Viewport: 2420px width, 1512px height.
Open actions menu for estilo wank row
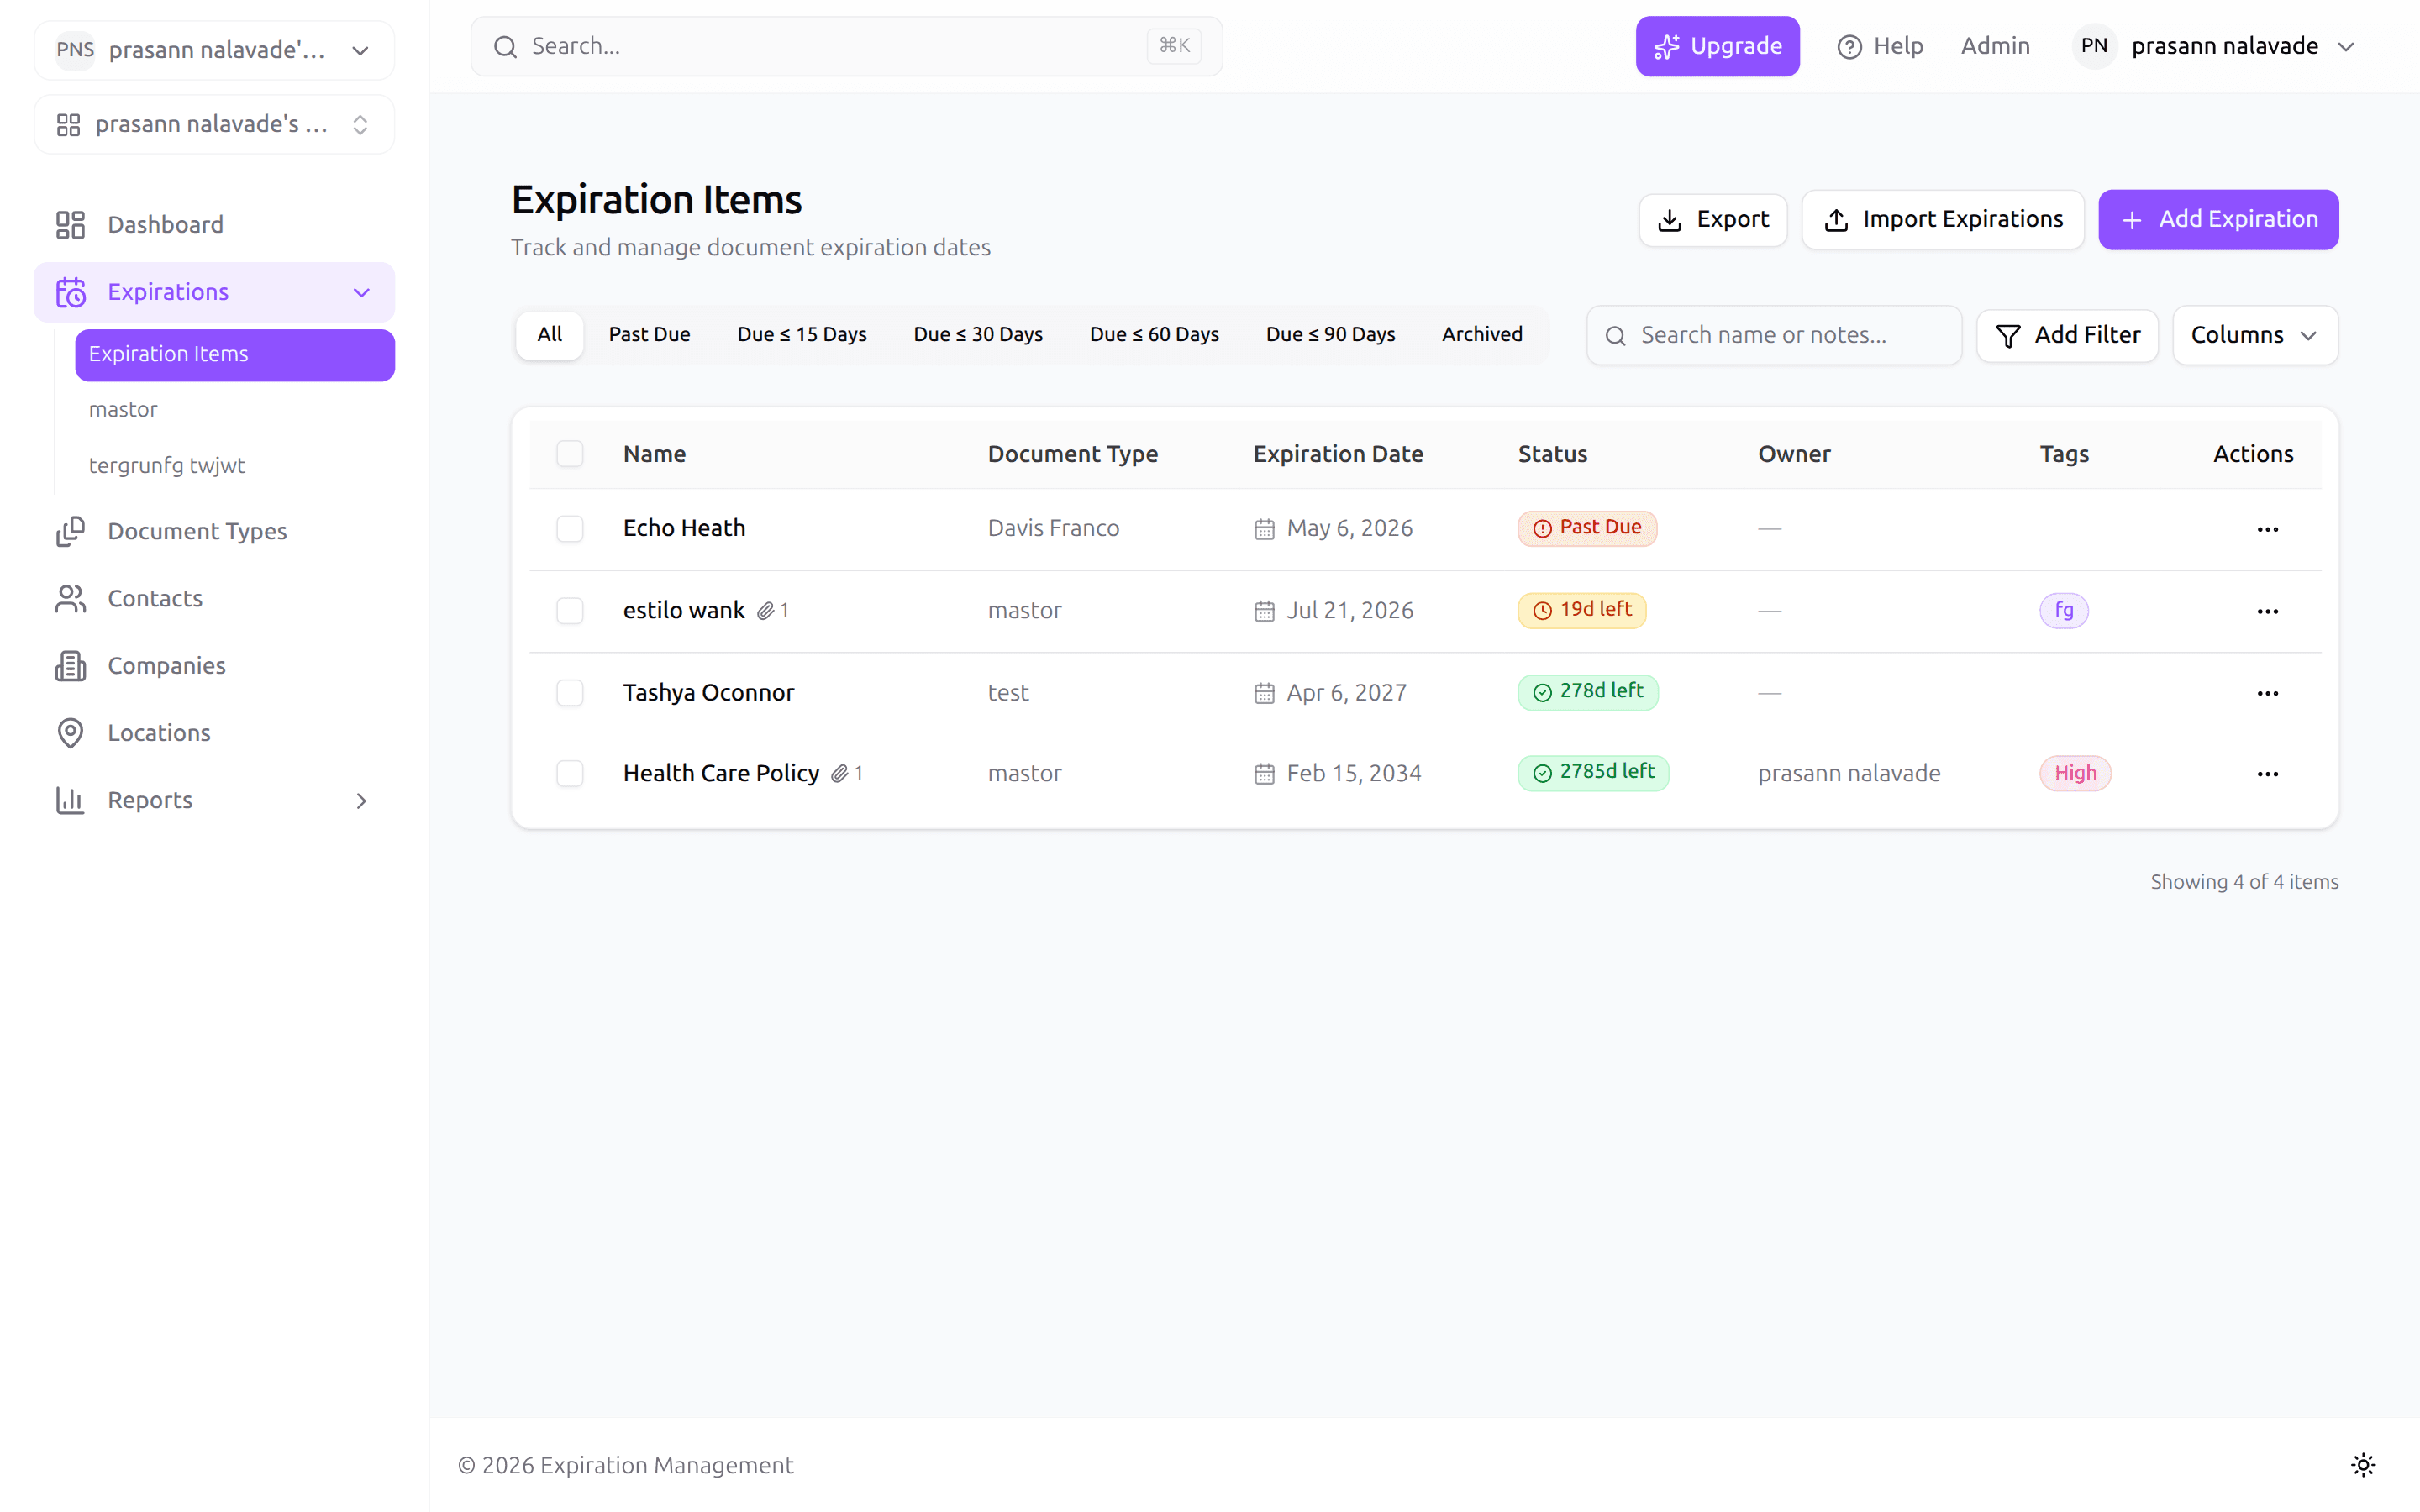pos(2267,611)
